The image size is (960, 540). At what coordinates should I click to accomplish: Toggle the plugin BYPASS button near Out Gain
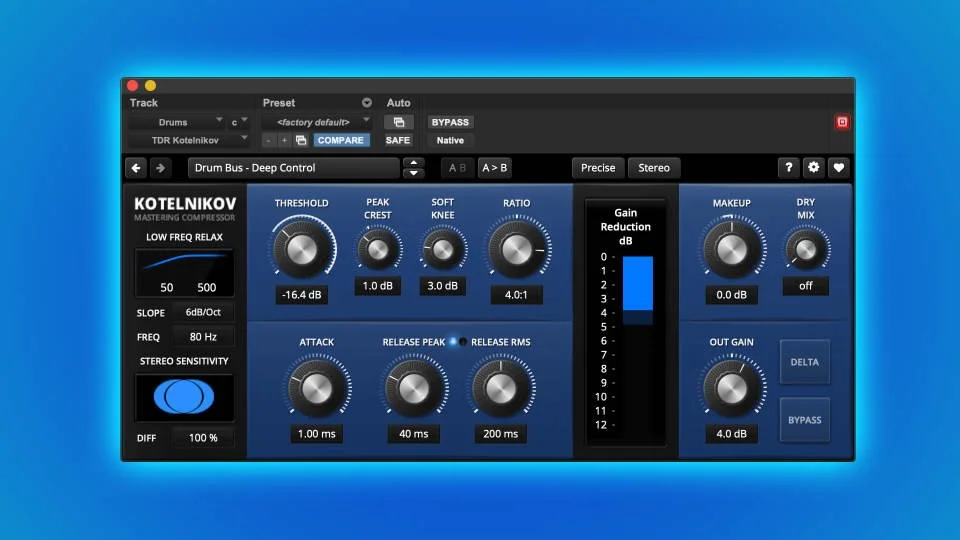tap(804, 420)
